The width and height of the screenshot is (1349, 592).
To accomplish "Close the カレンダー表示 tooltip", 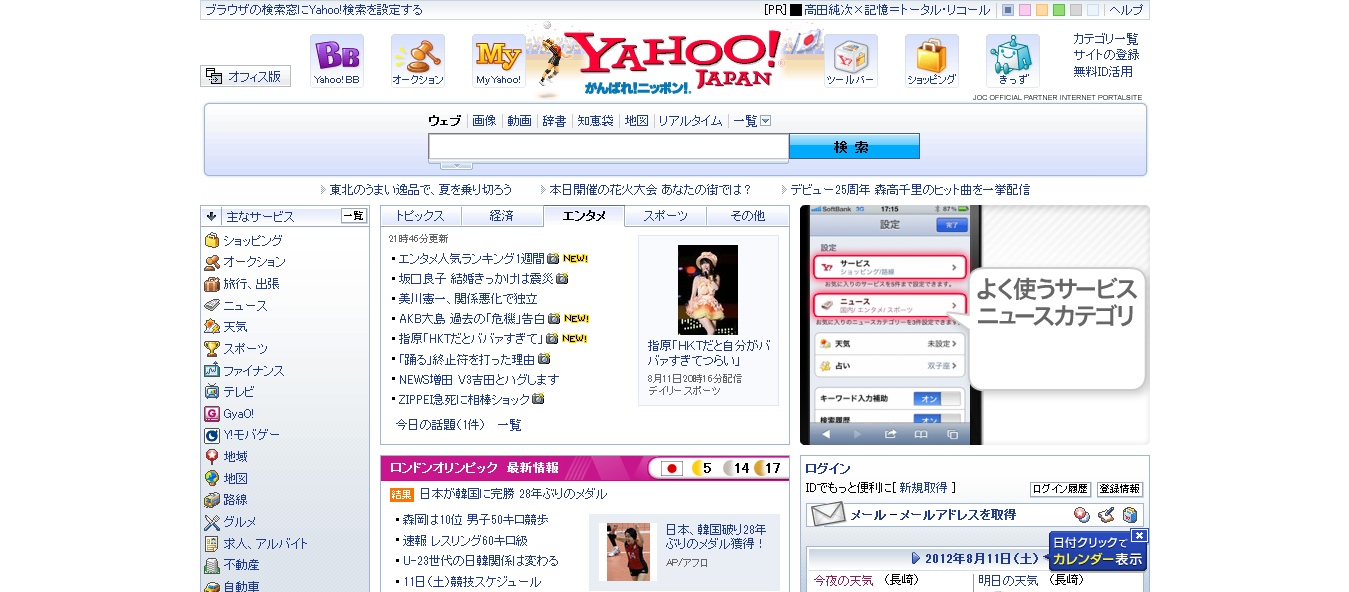I will click(x=1140, y=536).
